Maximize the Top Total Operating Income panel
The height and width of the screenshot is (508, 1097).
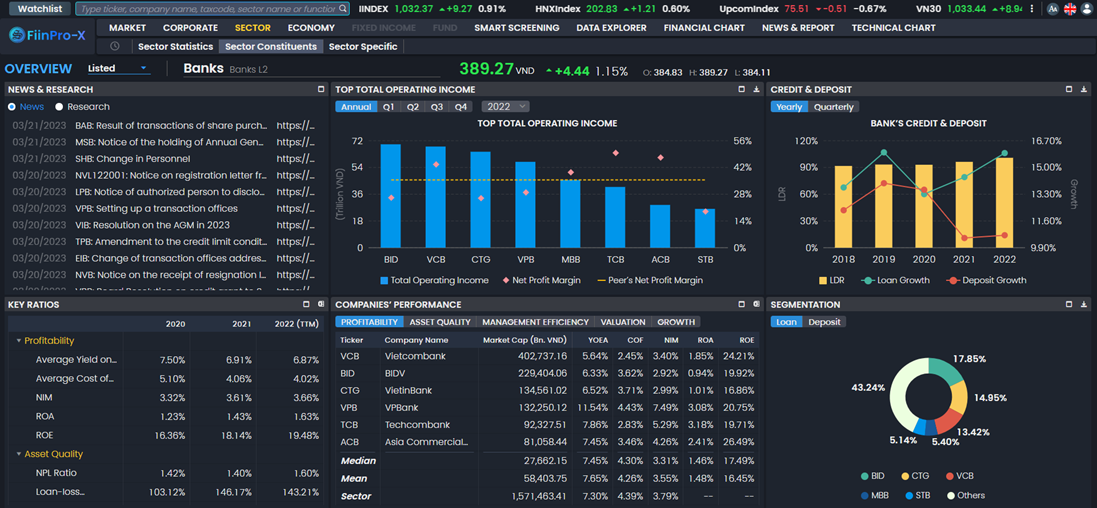tap(741, 89)
